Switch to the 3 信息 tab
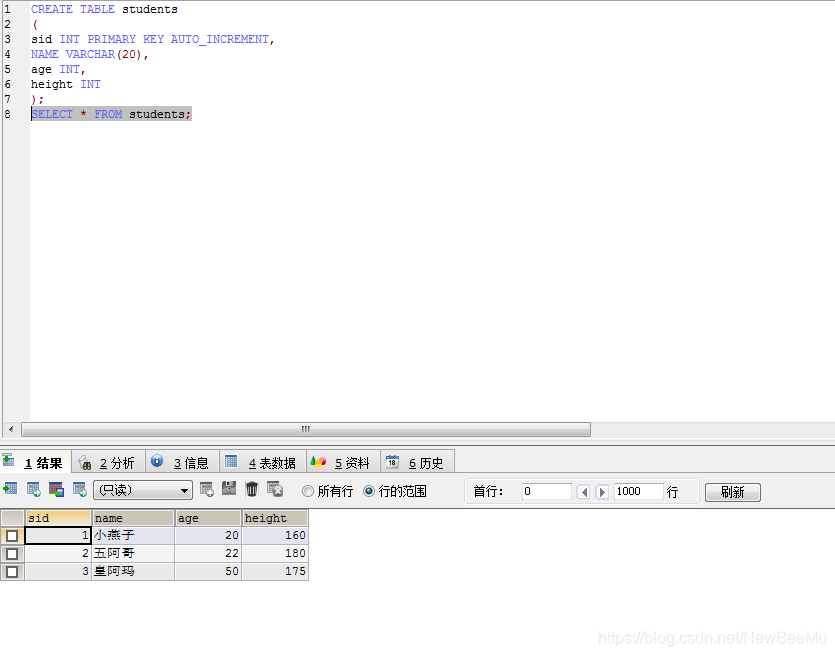Viewport: 835px width, 656px height. pos(183,462)
